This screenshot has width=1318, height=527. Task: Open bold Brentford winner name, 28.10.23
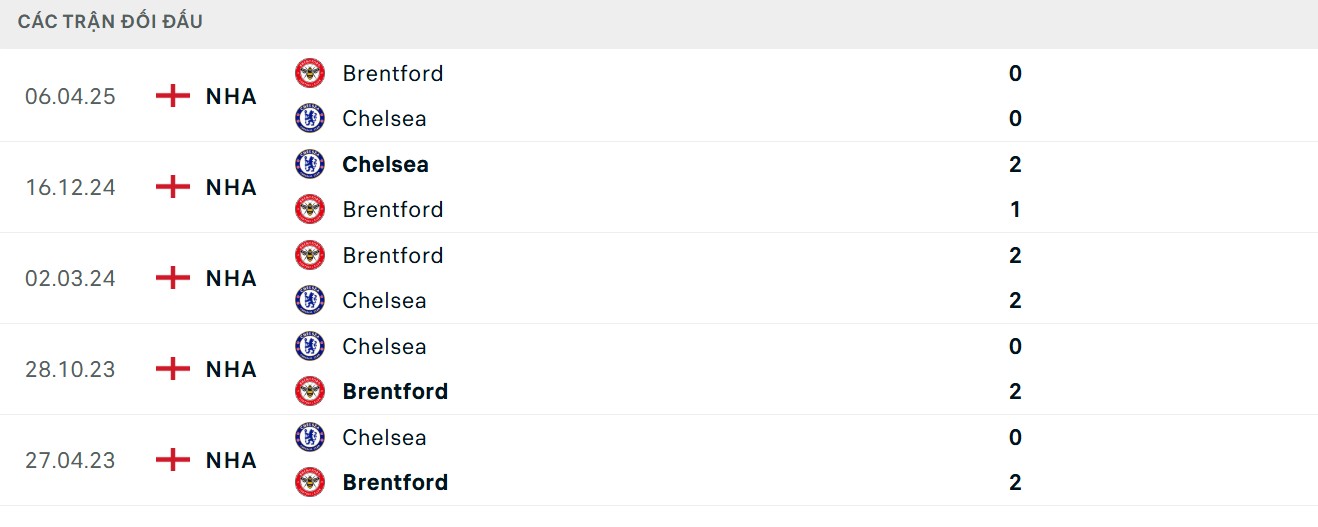pos(395,391)
